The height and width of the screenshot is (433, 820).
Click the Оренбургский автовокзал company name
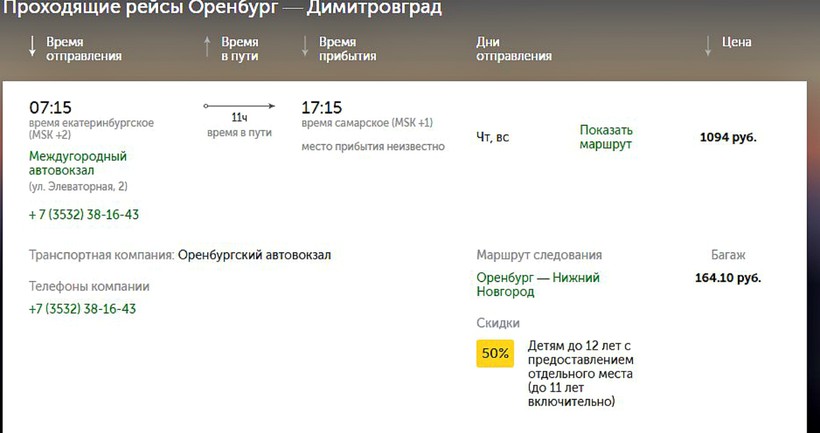coord(254,255)
